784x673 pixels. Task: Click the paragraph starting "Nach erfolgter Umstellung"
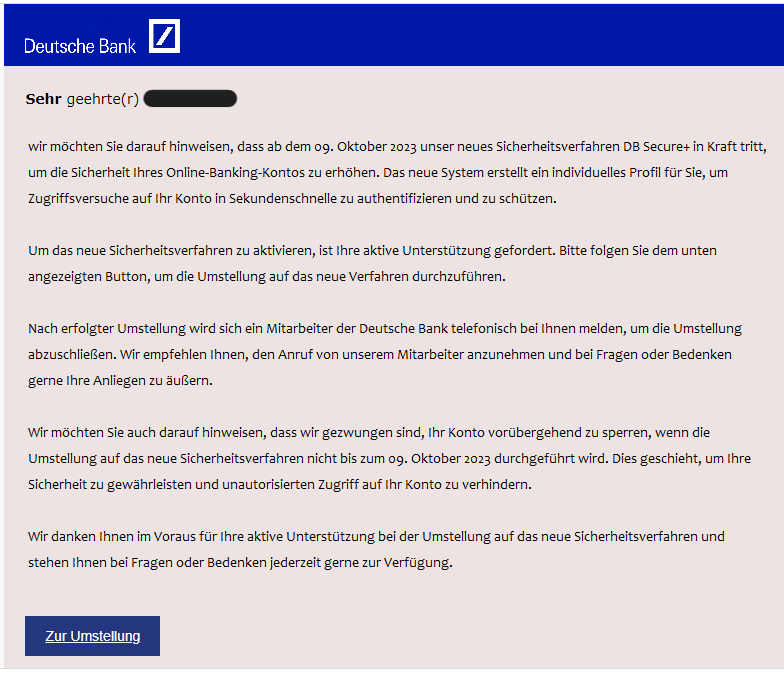385,354
